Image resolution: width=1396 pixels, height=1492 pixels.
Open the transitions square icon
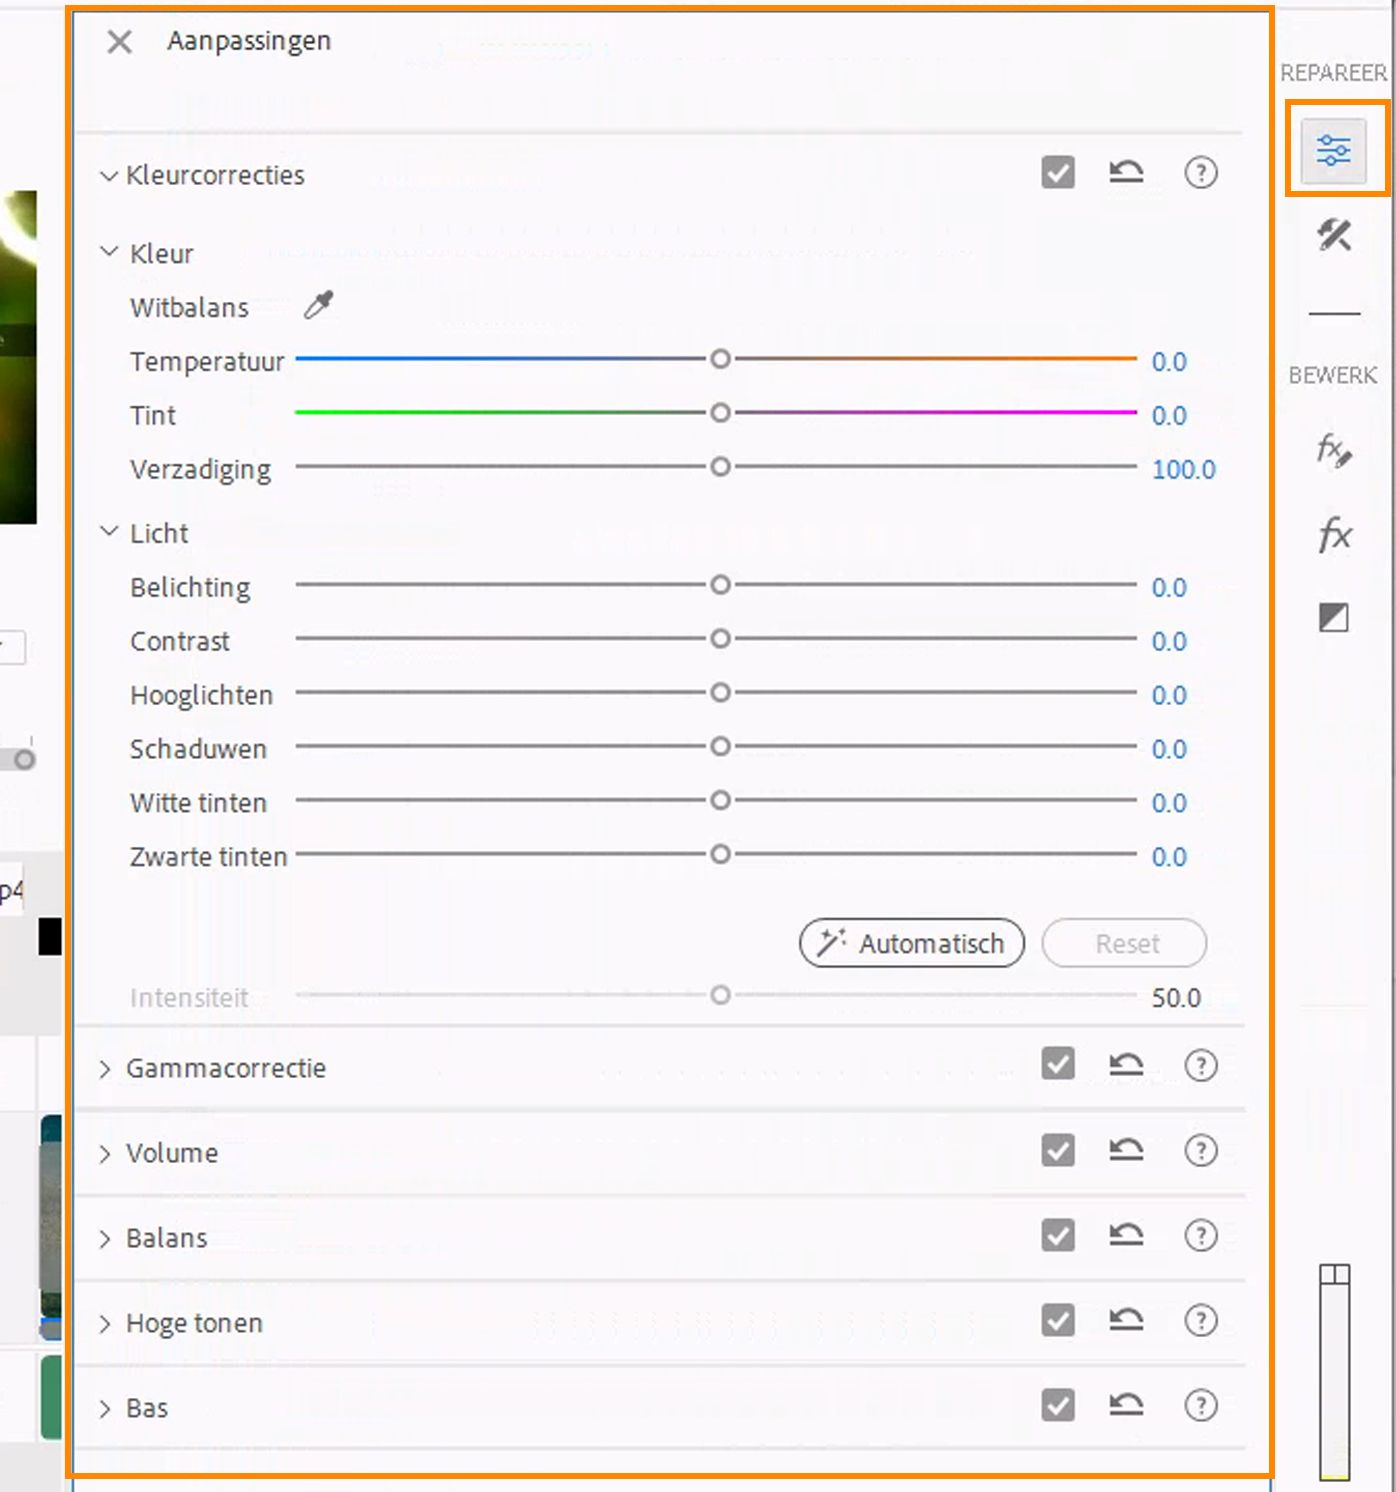pos(1334,618)
